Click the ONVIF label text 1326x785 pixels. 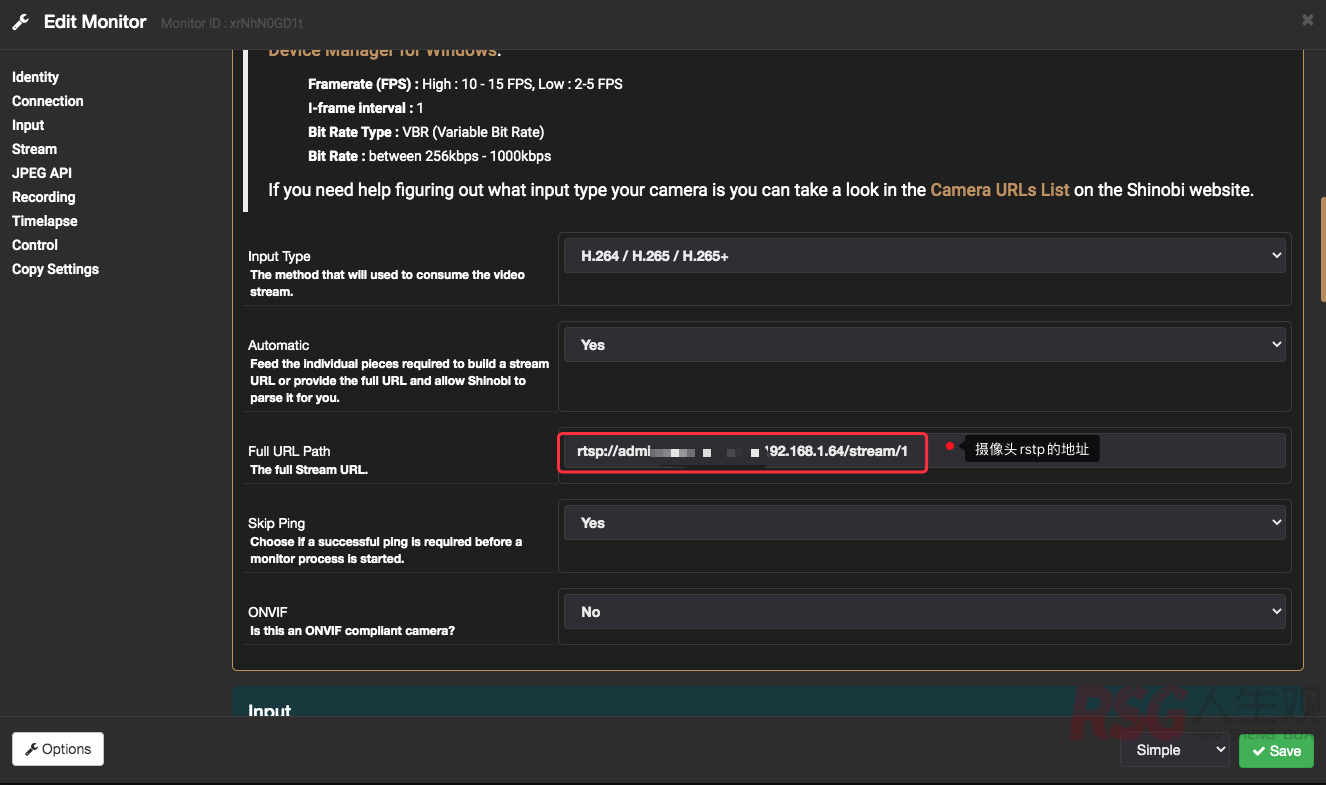pos(268,612)
